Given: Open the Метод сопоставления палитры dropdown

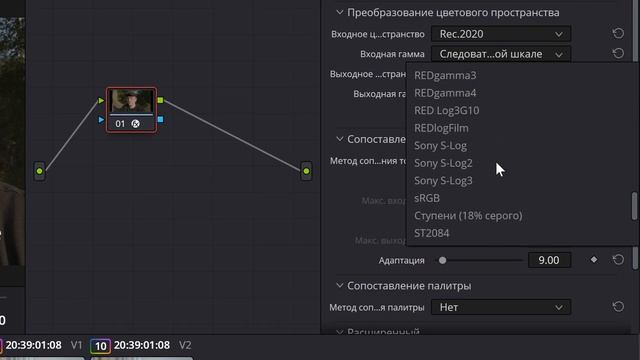Looking at the screenshot, I should pyautogui.click(x=501, y=307).
